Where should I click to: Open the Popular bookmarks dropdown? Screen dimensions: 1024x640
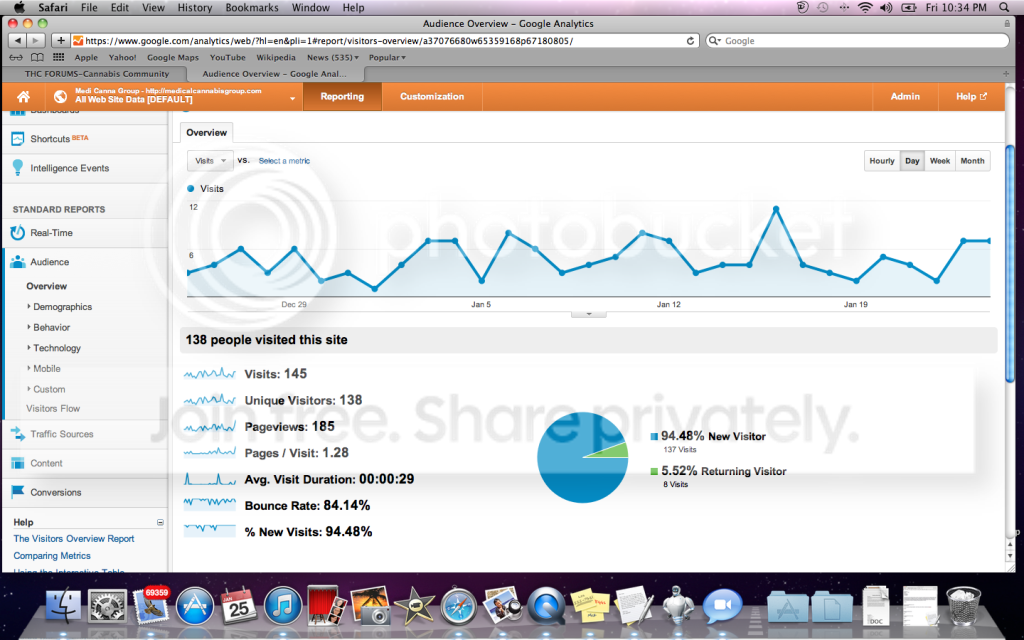tap(387, 57)
